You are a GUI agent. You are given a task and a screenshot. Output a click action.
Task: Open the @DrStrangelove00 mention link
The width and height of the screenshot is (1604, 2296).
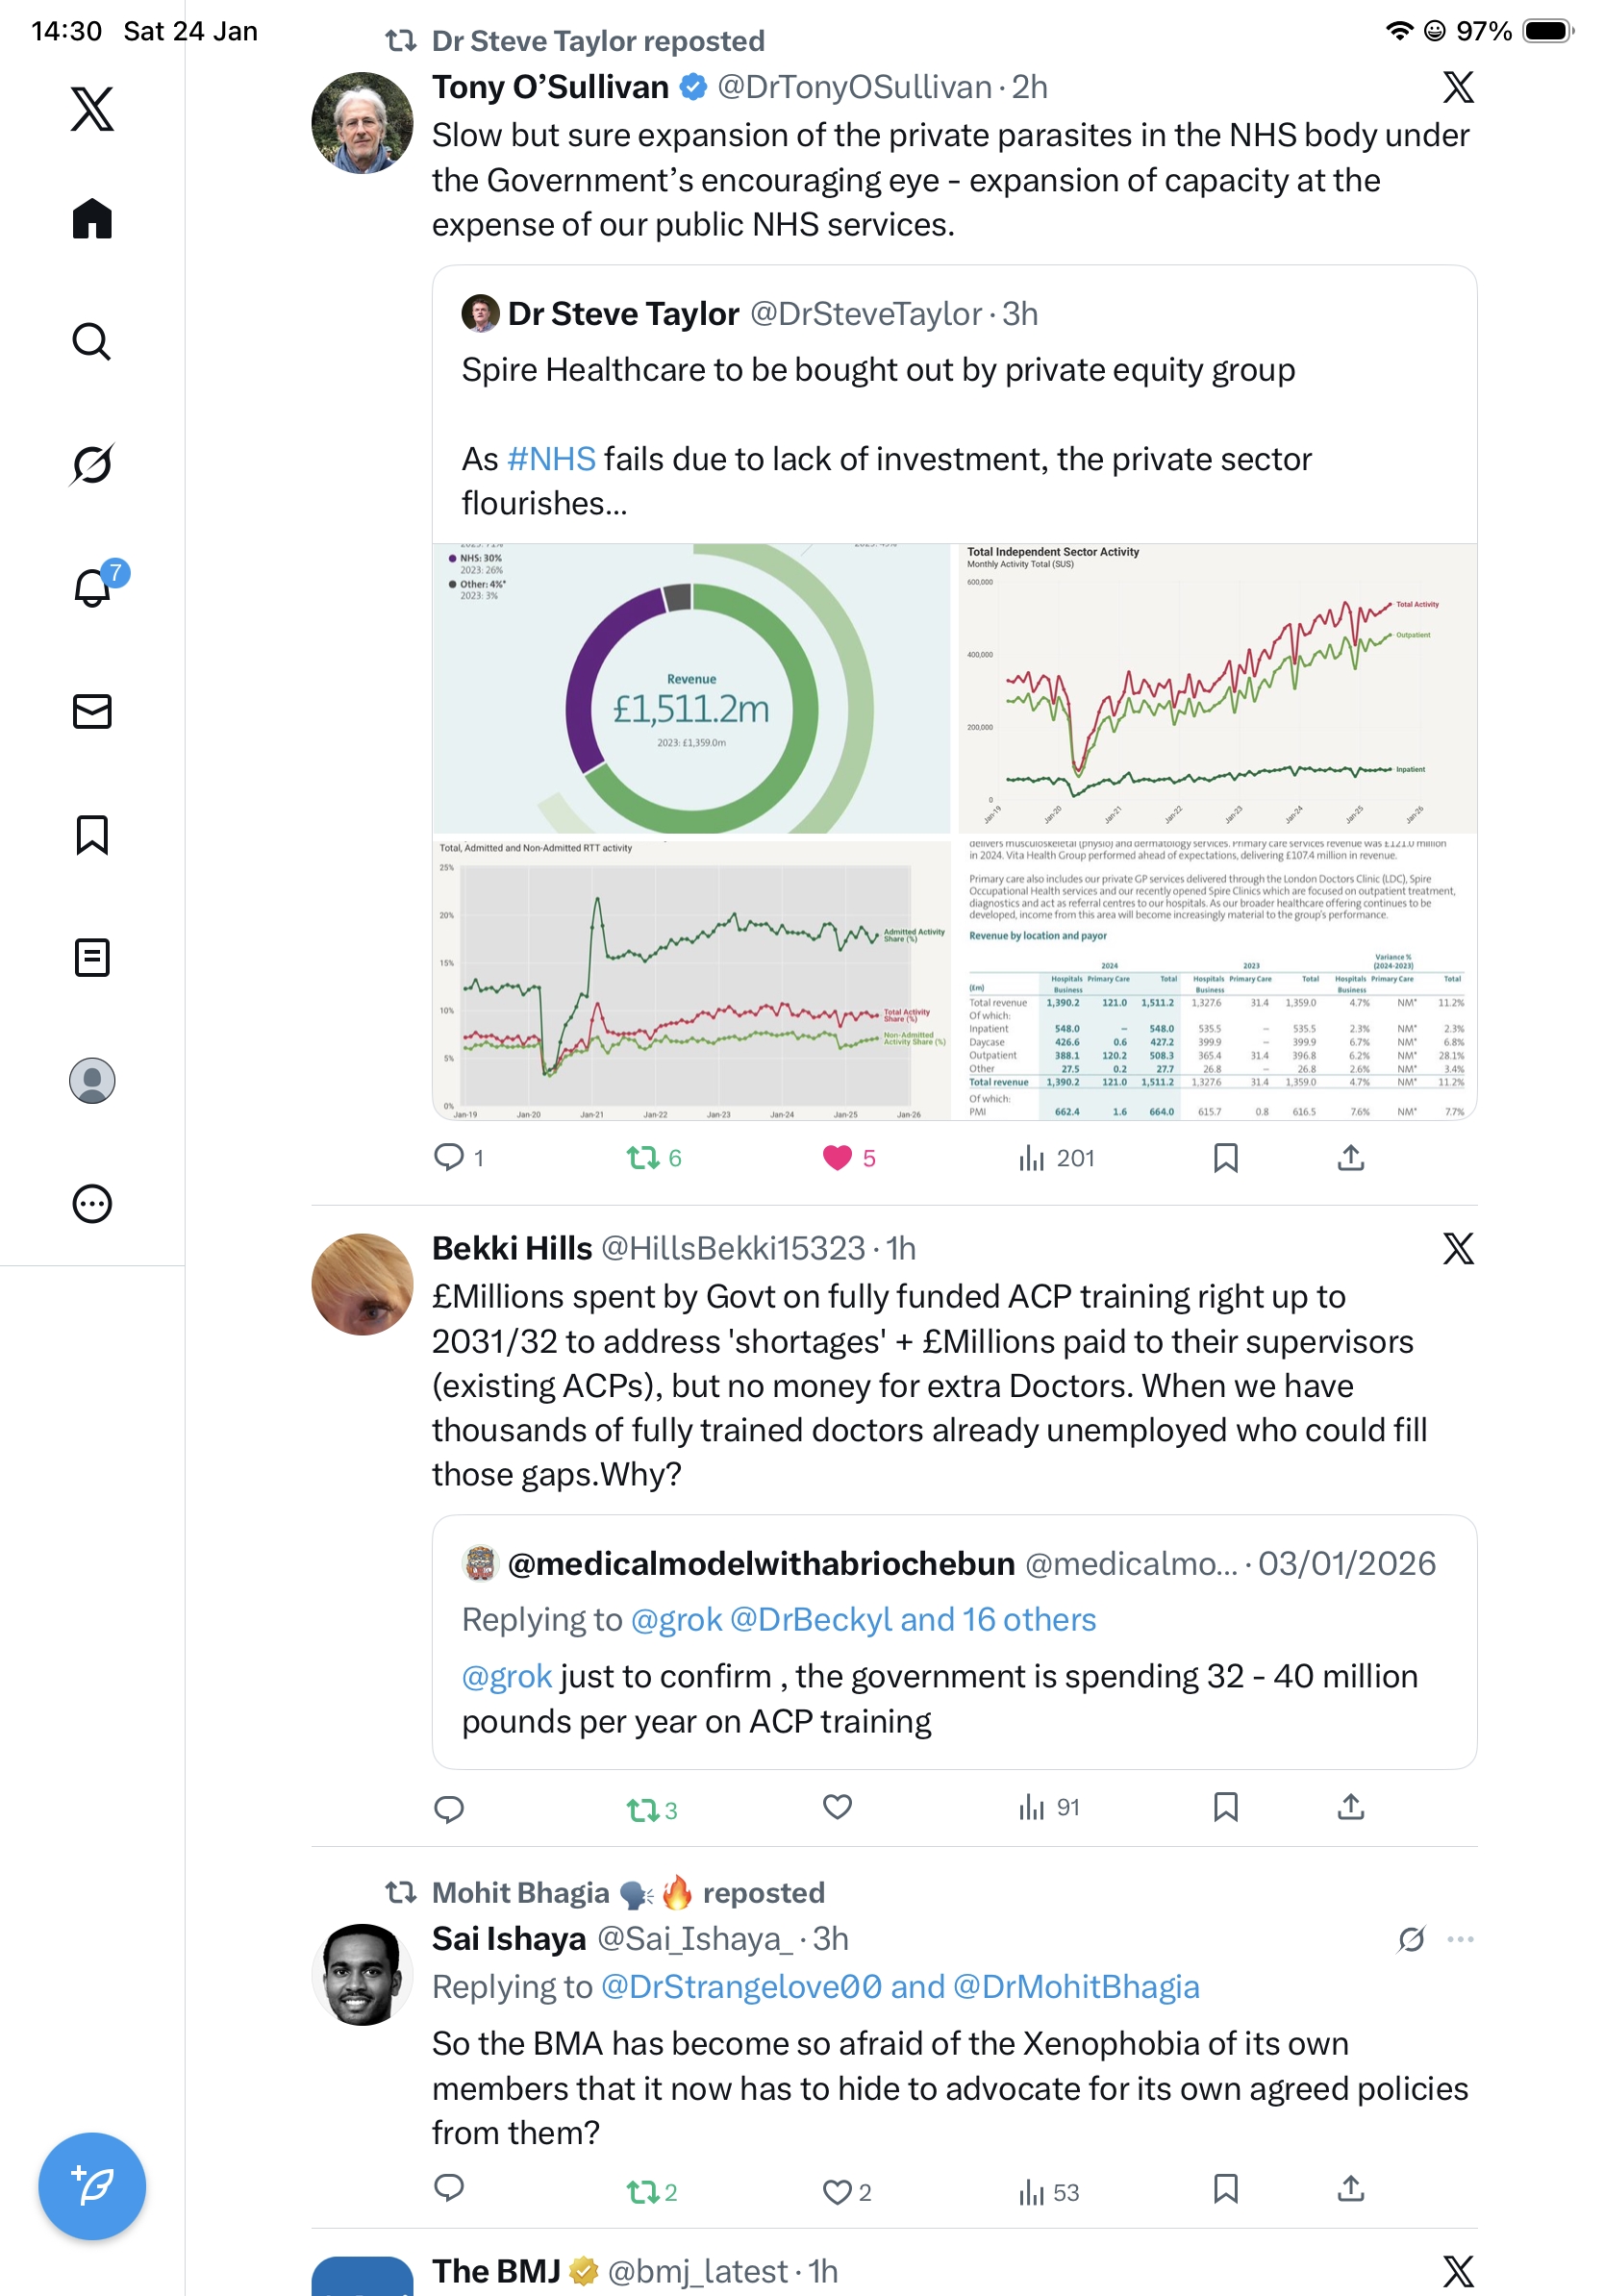(741, 1986)
